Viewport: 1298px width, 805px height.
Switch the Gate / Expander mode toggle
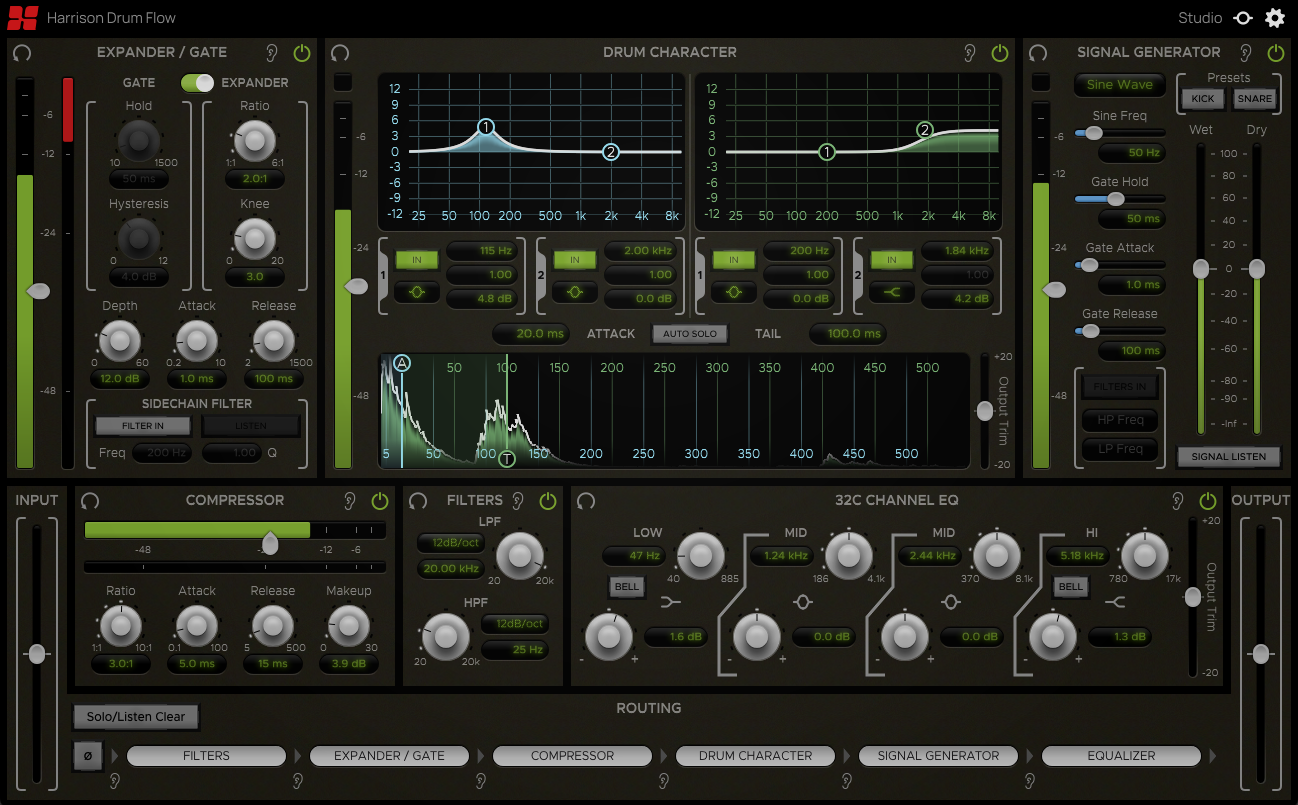[x=197, y=83]
